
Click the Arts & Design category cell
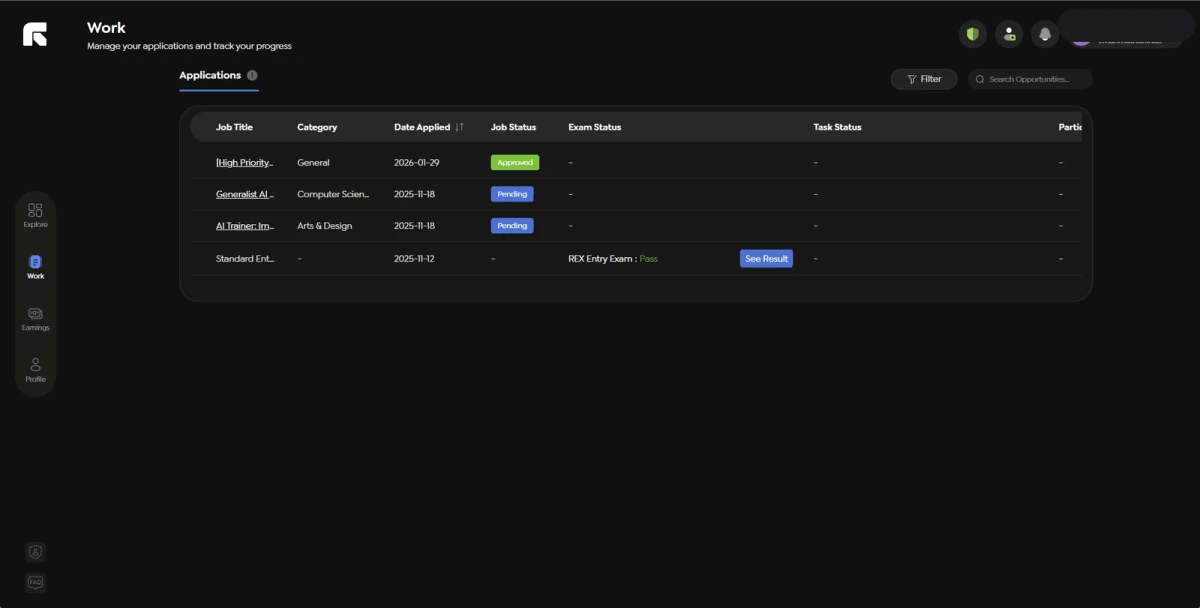tap(325, 226)
